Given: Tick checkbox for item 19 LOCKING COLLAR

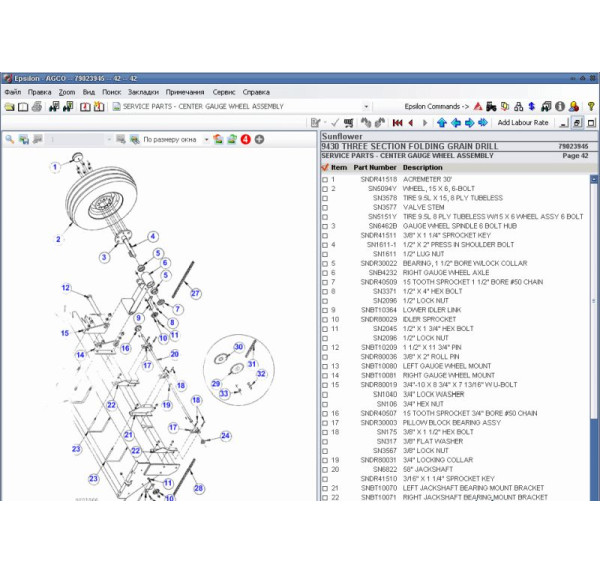Looking at the screenshot, I should point(325,460).
